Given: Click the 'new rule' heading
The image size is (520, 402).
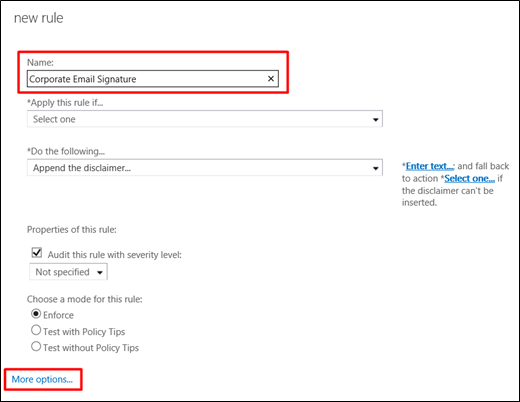Looking at the screenshot, I should pyautogui.click(x=38, y=18).
